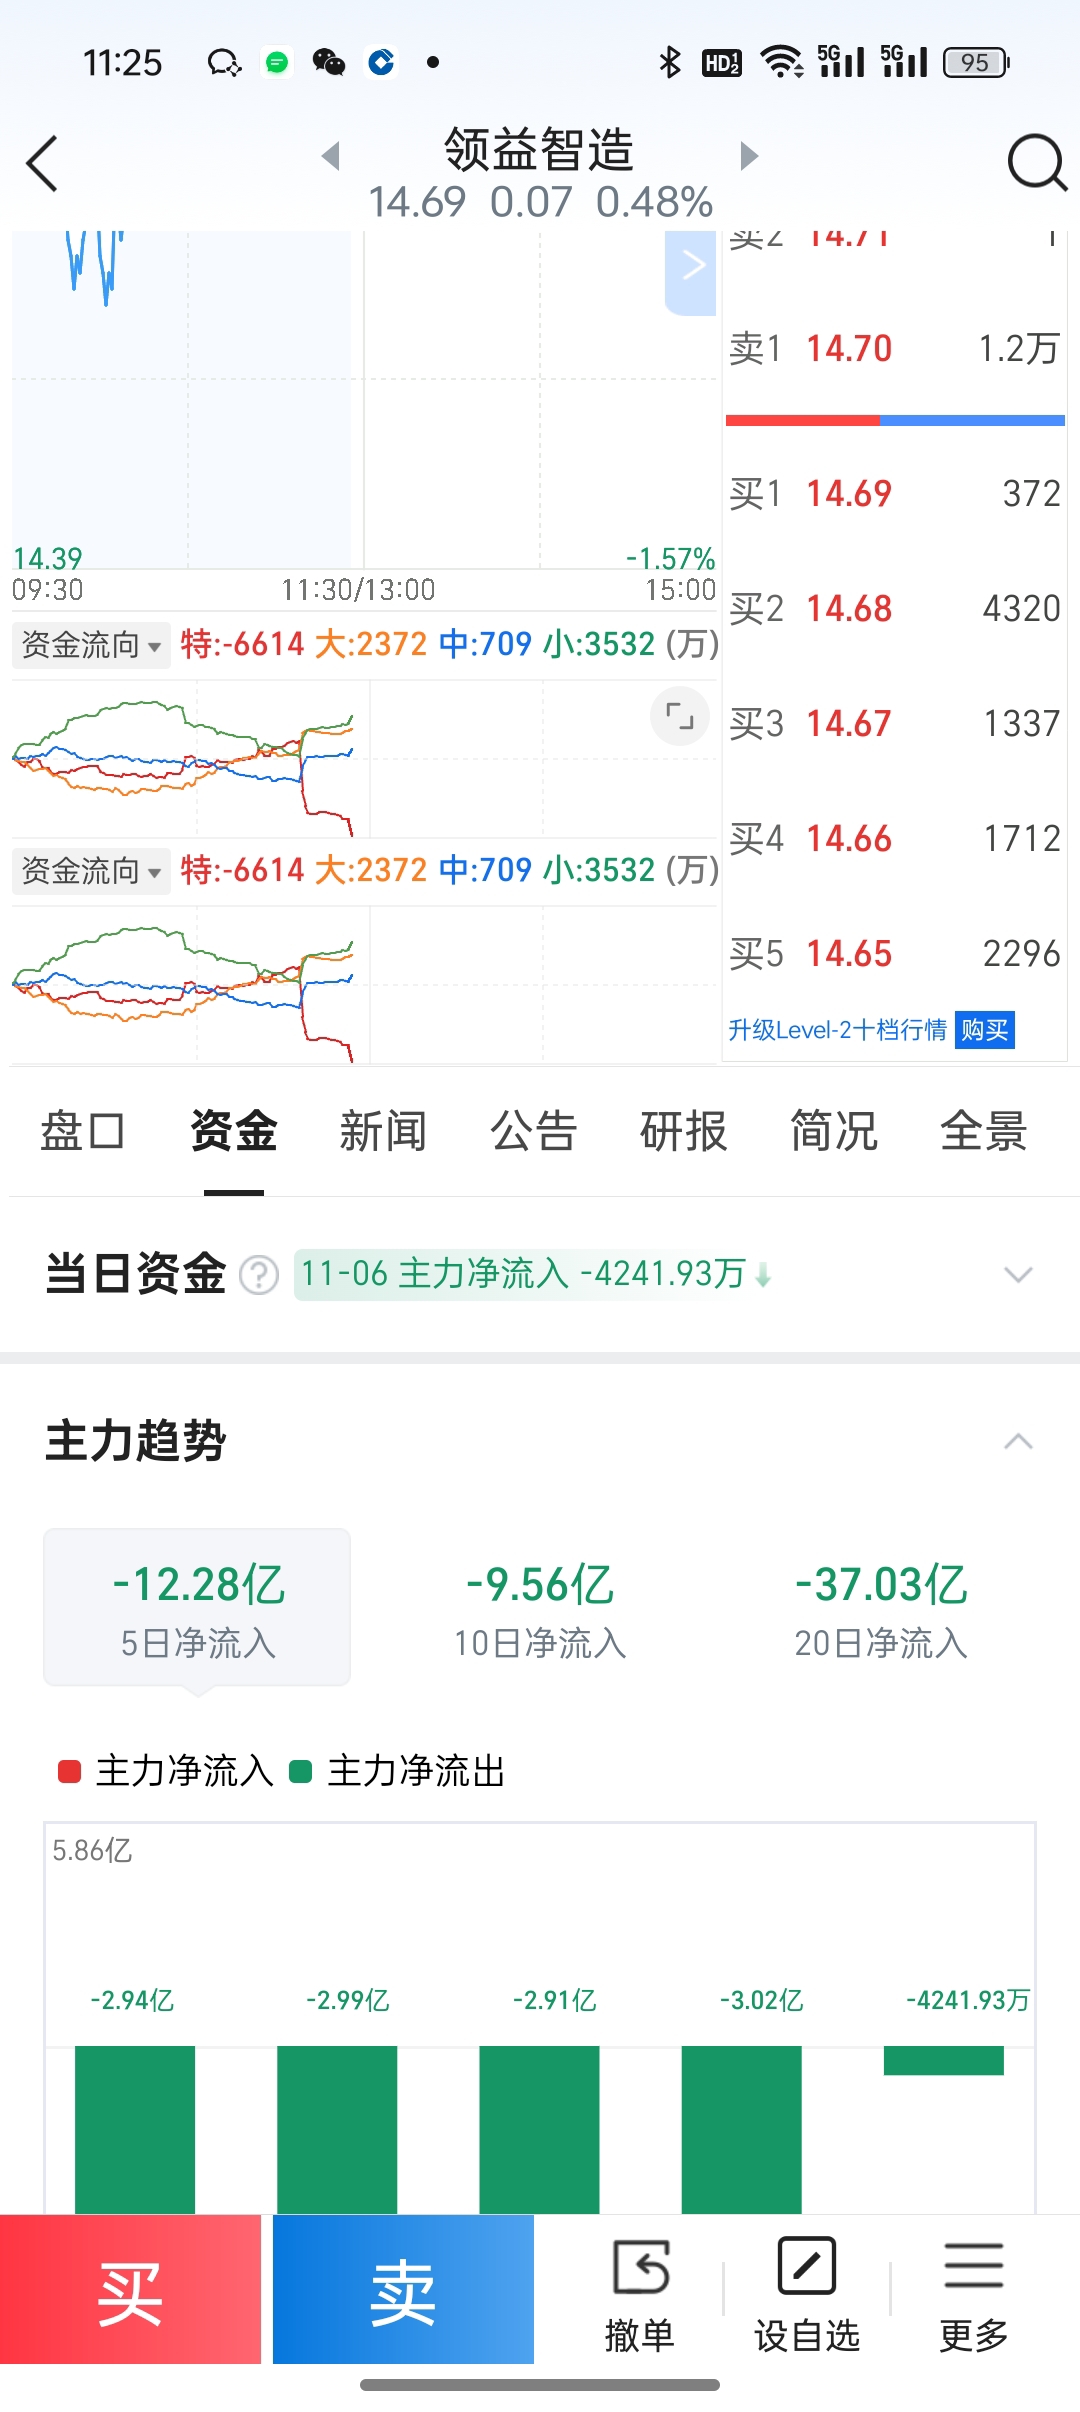The width and height of the screenshot is (1080, 2412).
Task: Select the 10日净流入 option
Action: click(540, 1607)
